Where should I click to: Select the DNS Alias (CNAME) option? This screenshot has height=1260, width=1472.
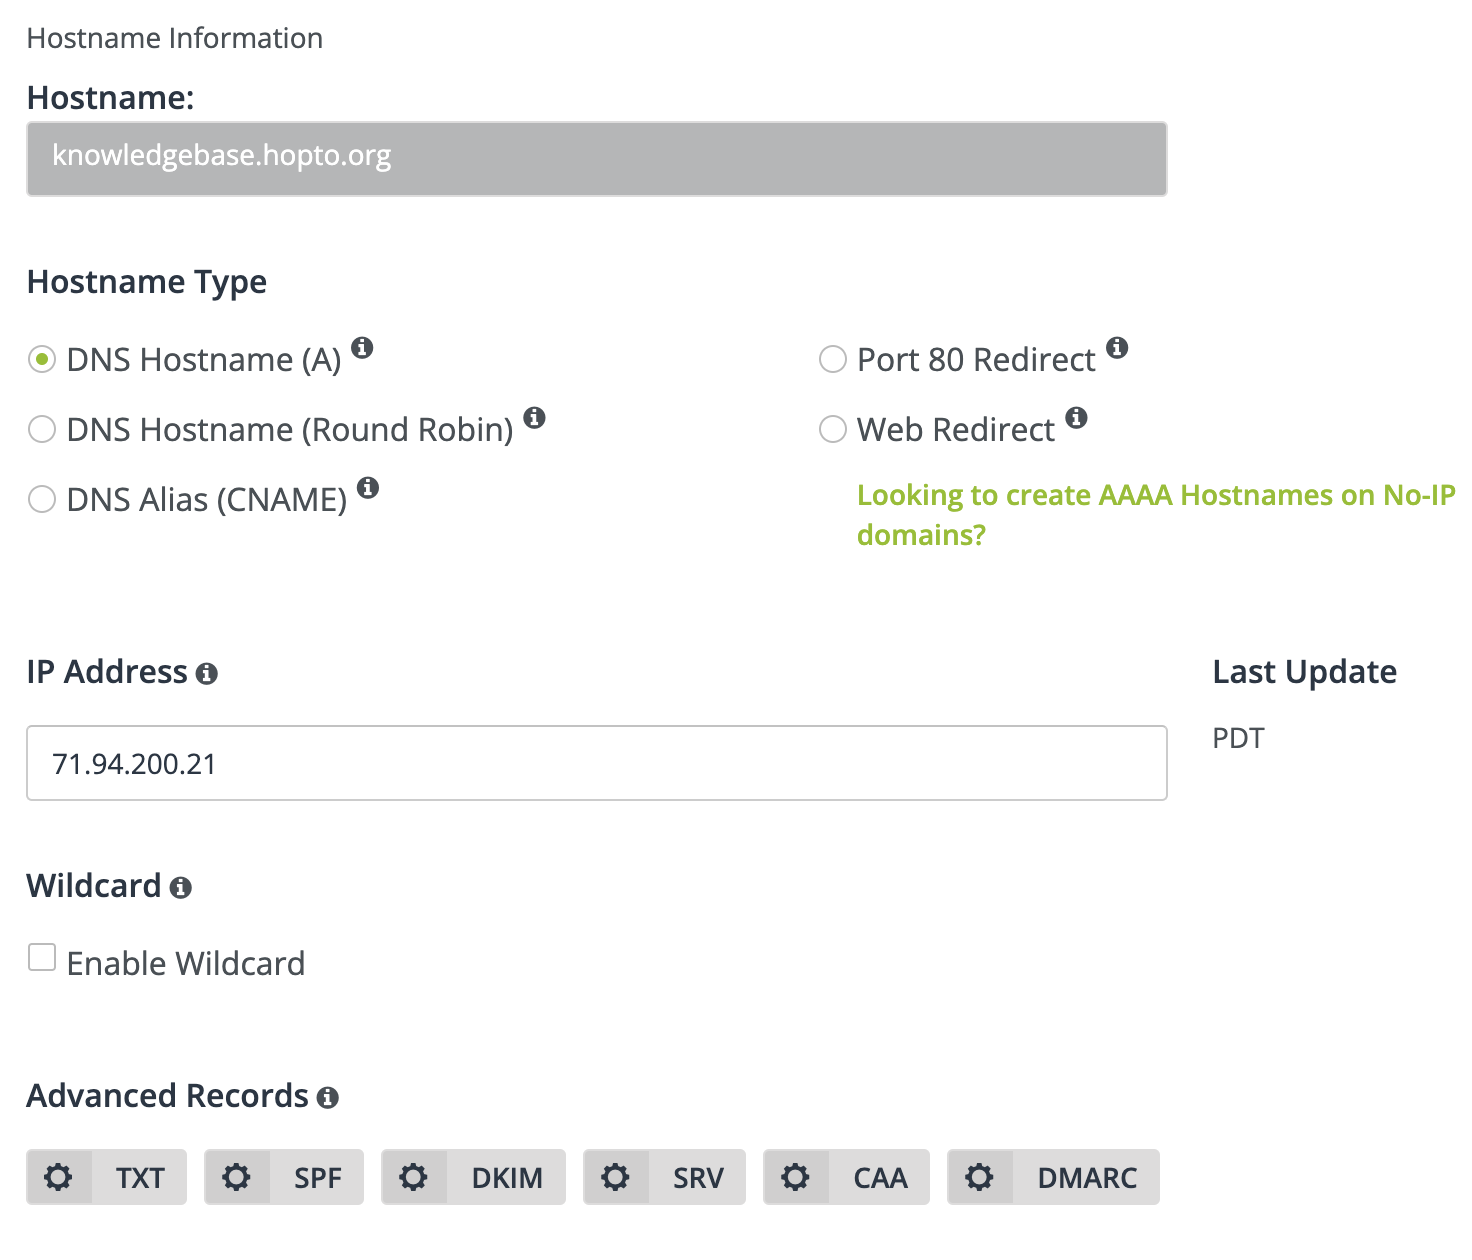42,498
